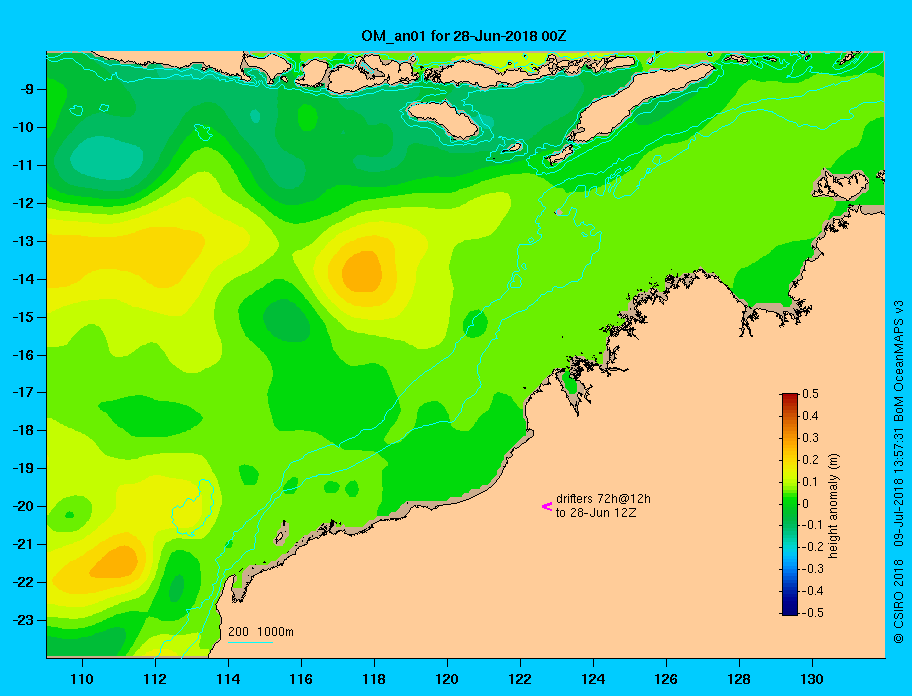Click the longitude label 130
Screen dimensions: 912x696
coord(812,679)
